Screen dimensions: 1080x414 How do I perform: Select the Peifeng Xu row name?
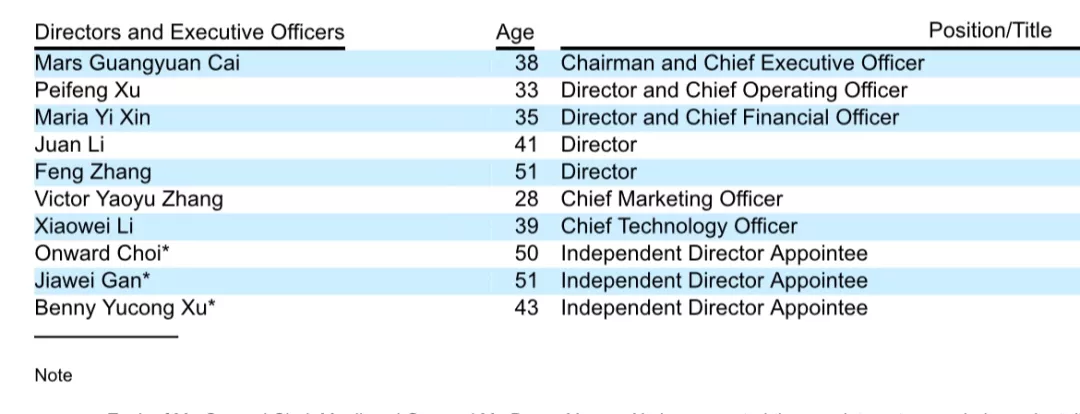click(x=87, y=90)
